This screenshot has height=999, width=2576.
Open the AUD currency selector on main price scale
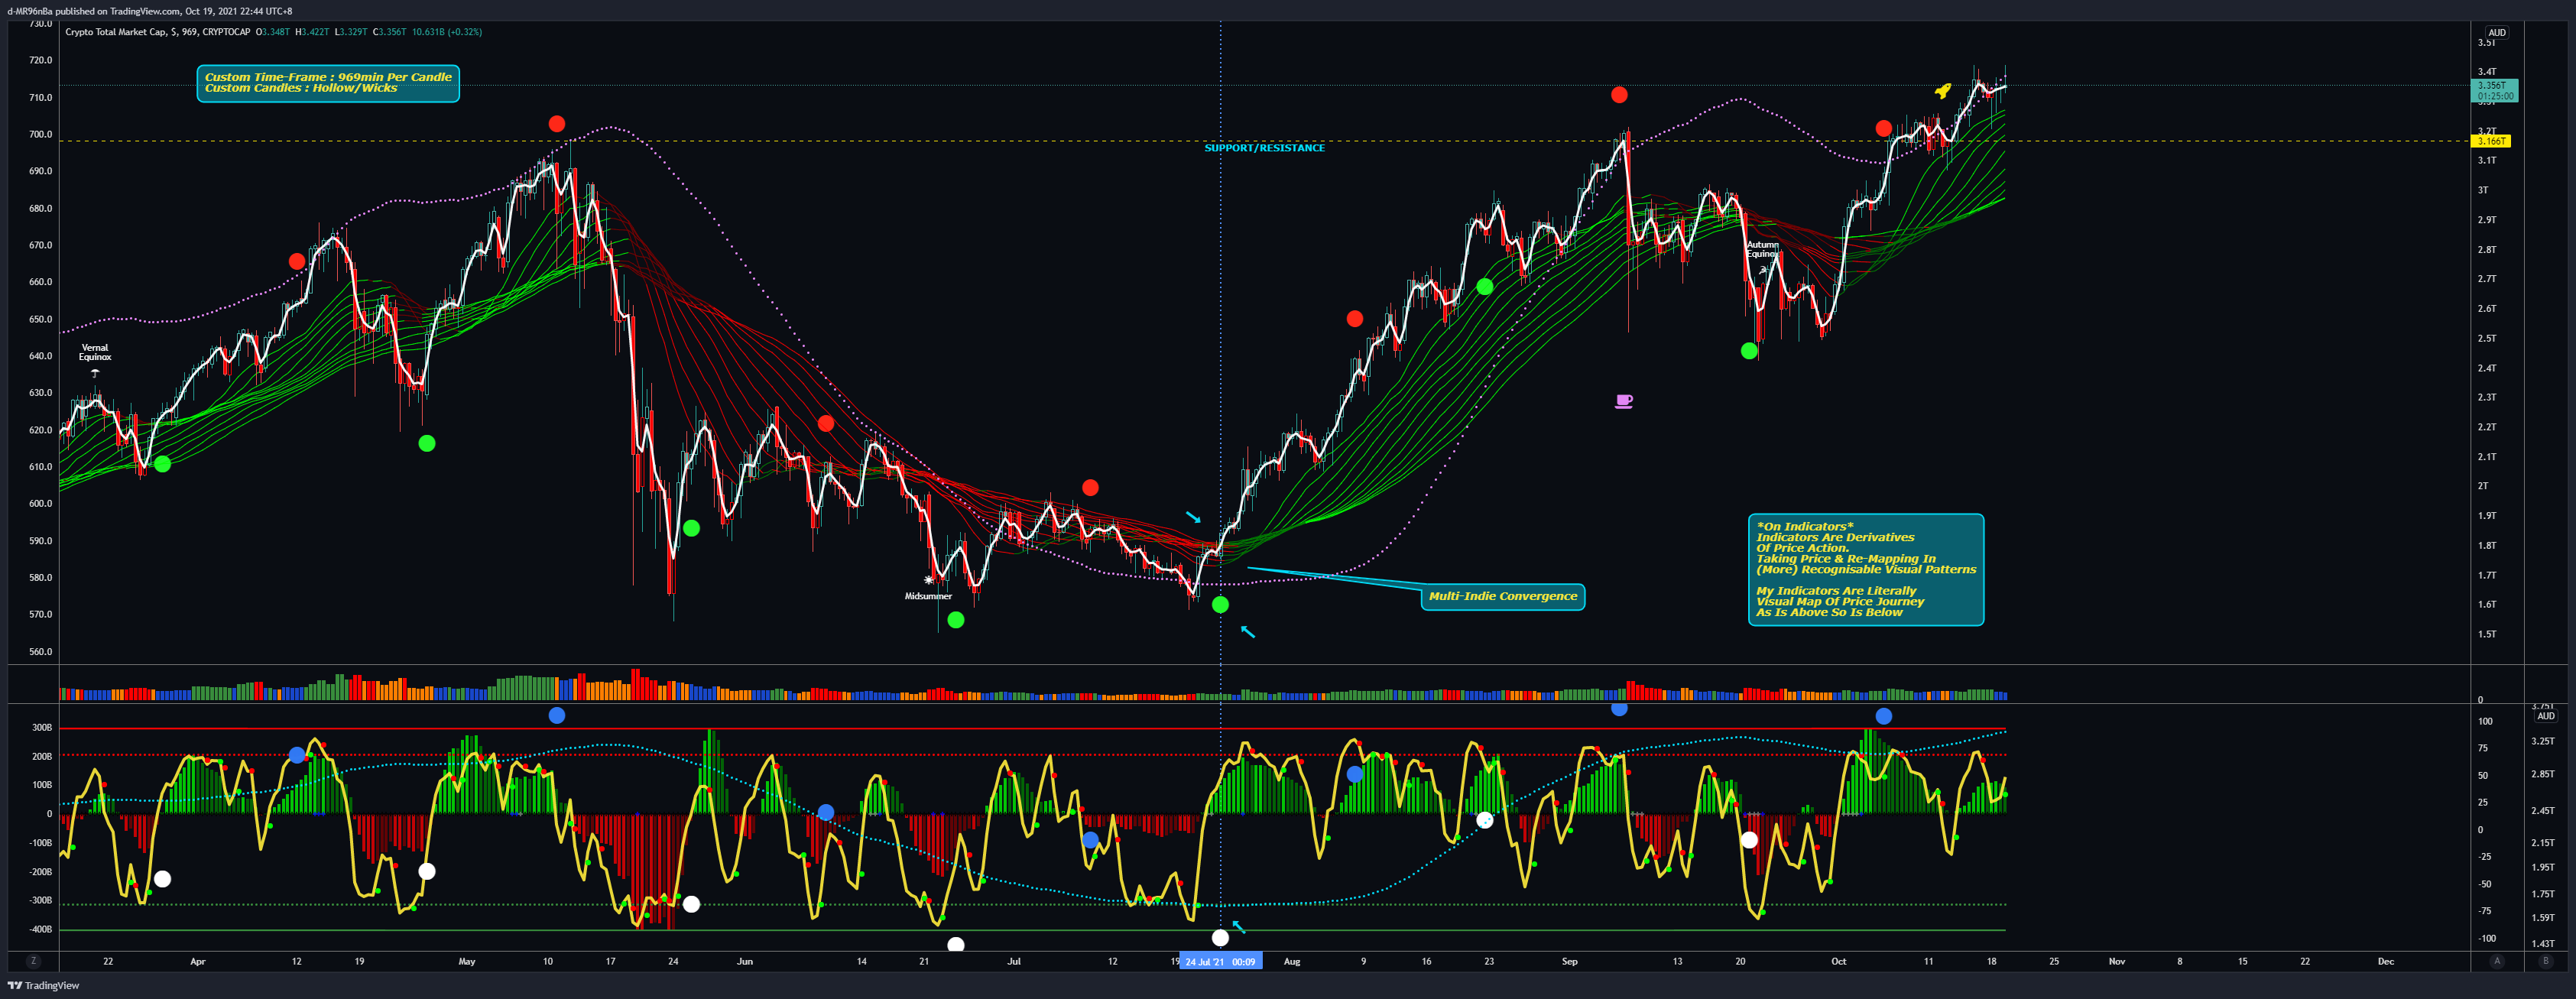(2497, 32)
